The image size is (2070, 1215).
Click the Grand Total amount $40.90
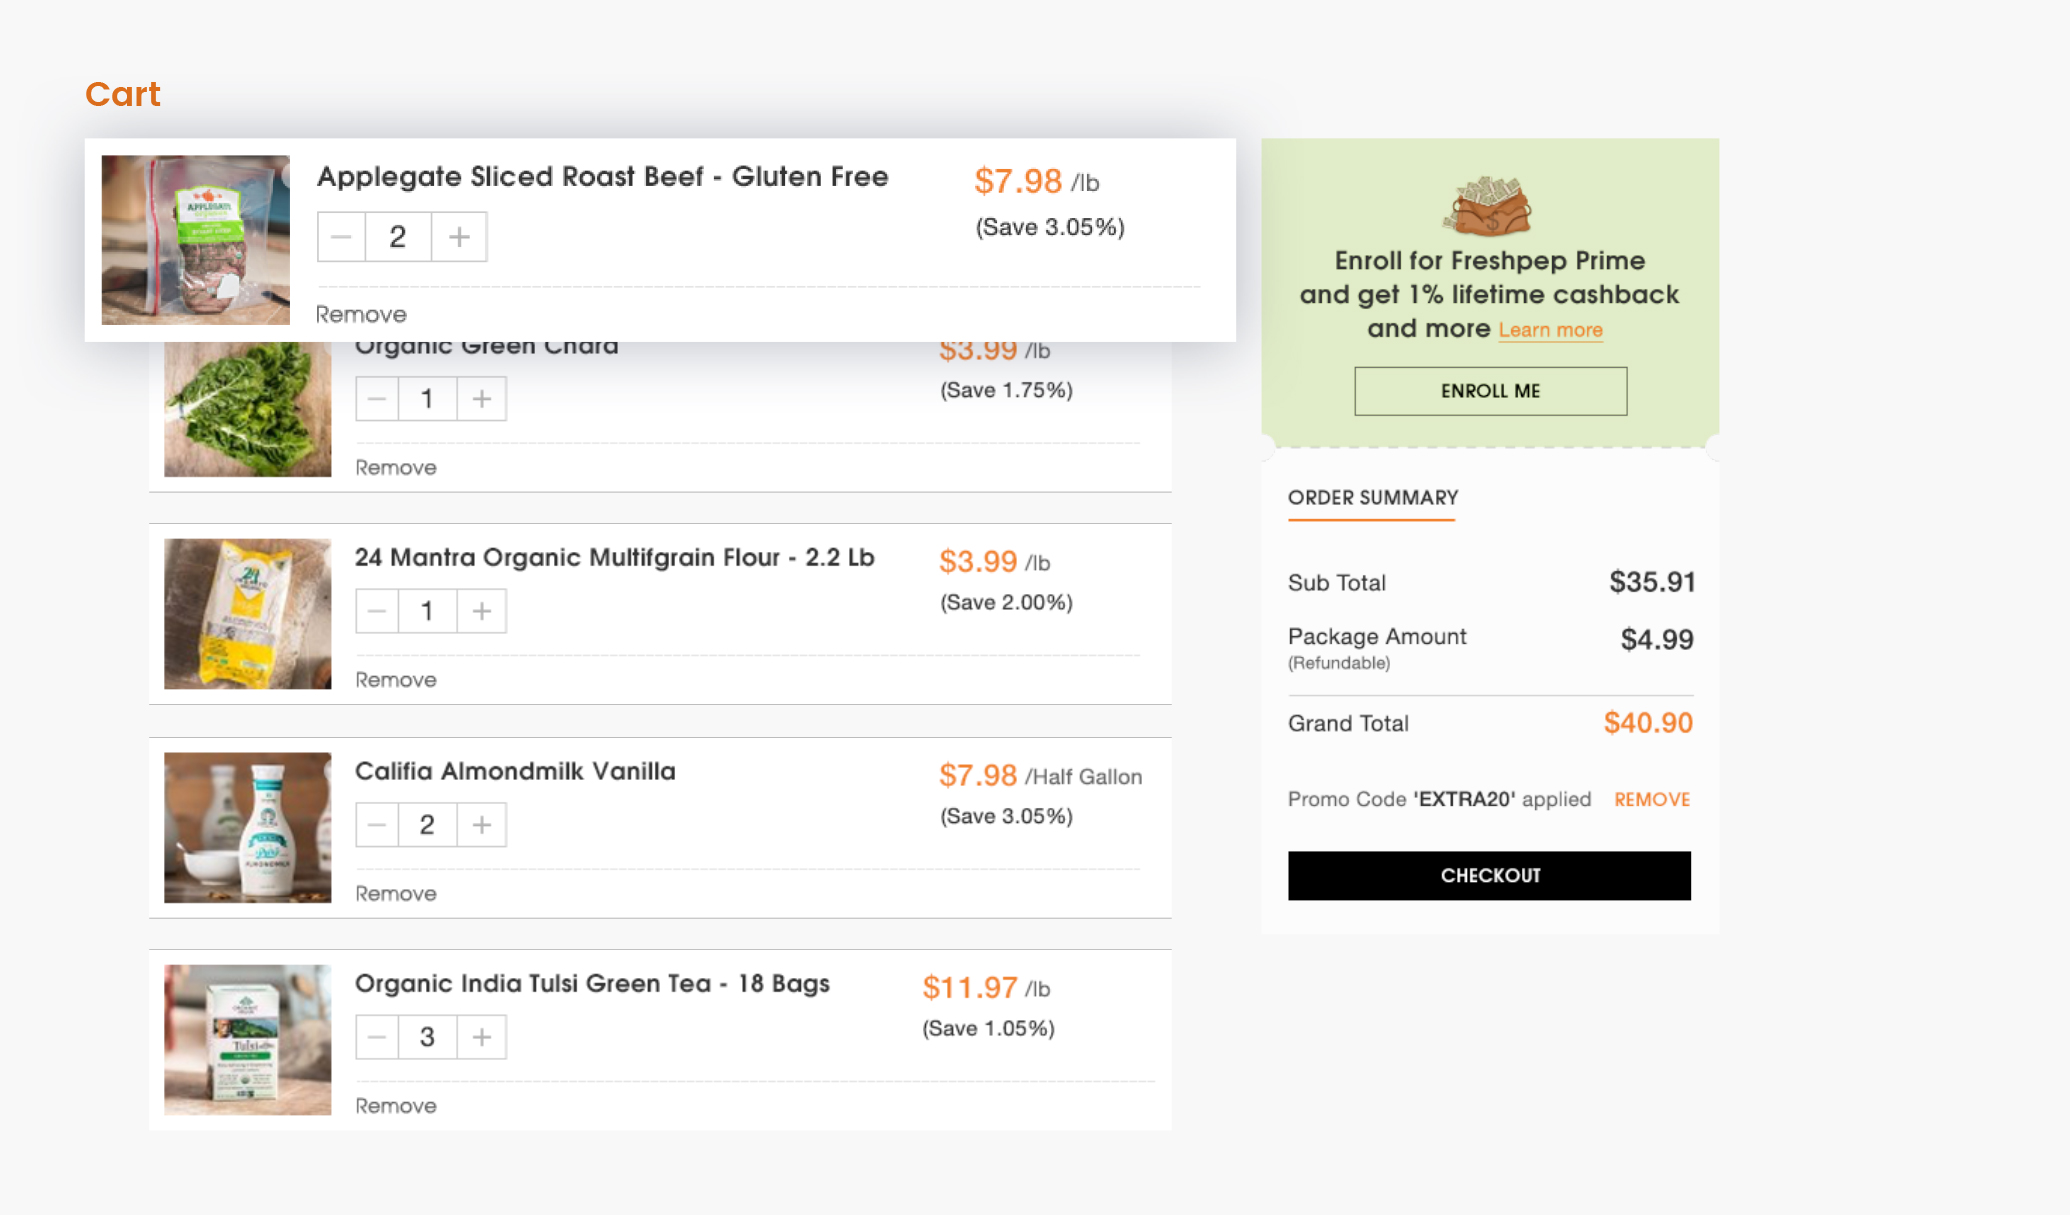(1648, 723)
